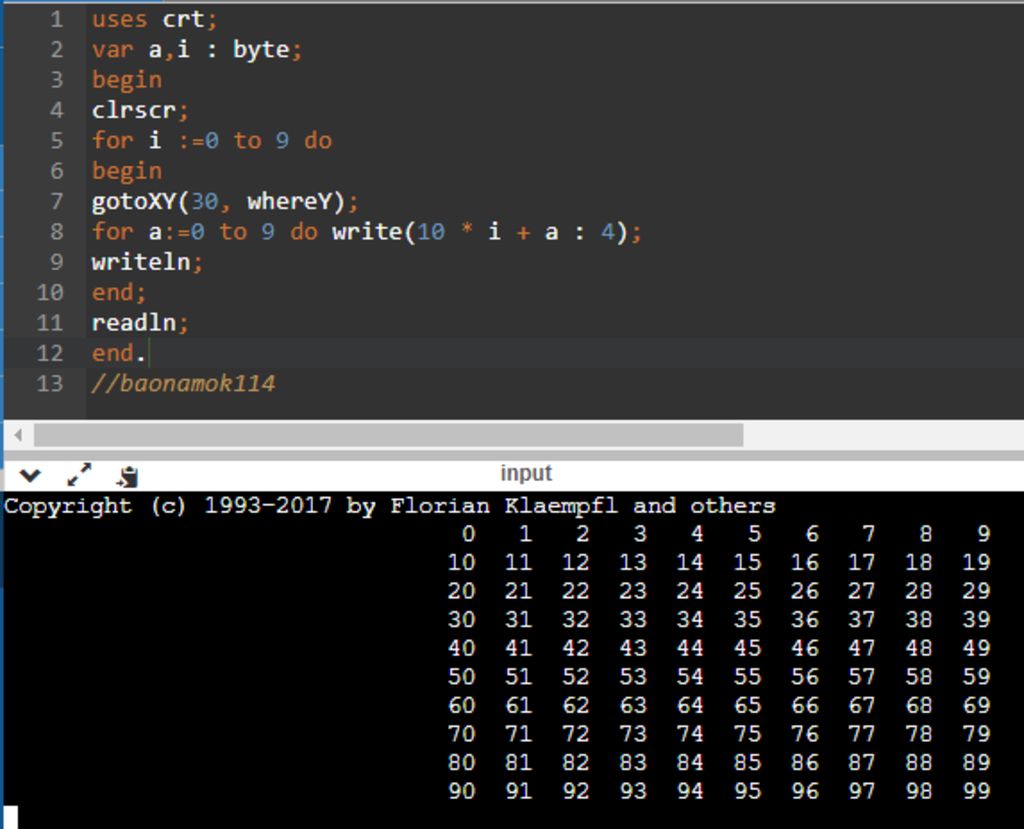
Task: Collapse the console with the chevron icon
Action: 30,475
